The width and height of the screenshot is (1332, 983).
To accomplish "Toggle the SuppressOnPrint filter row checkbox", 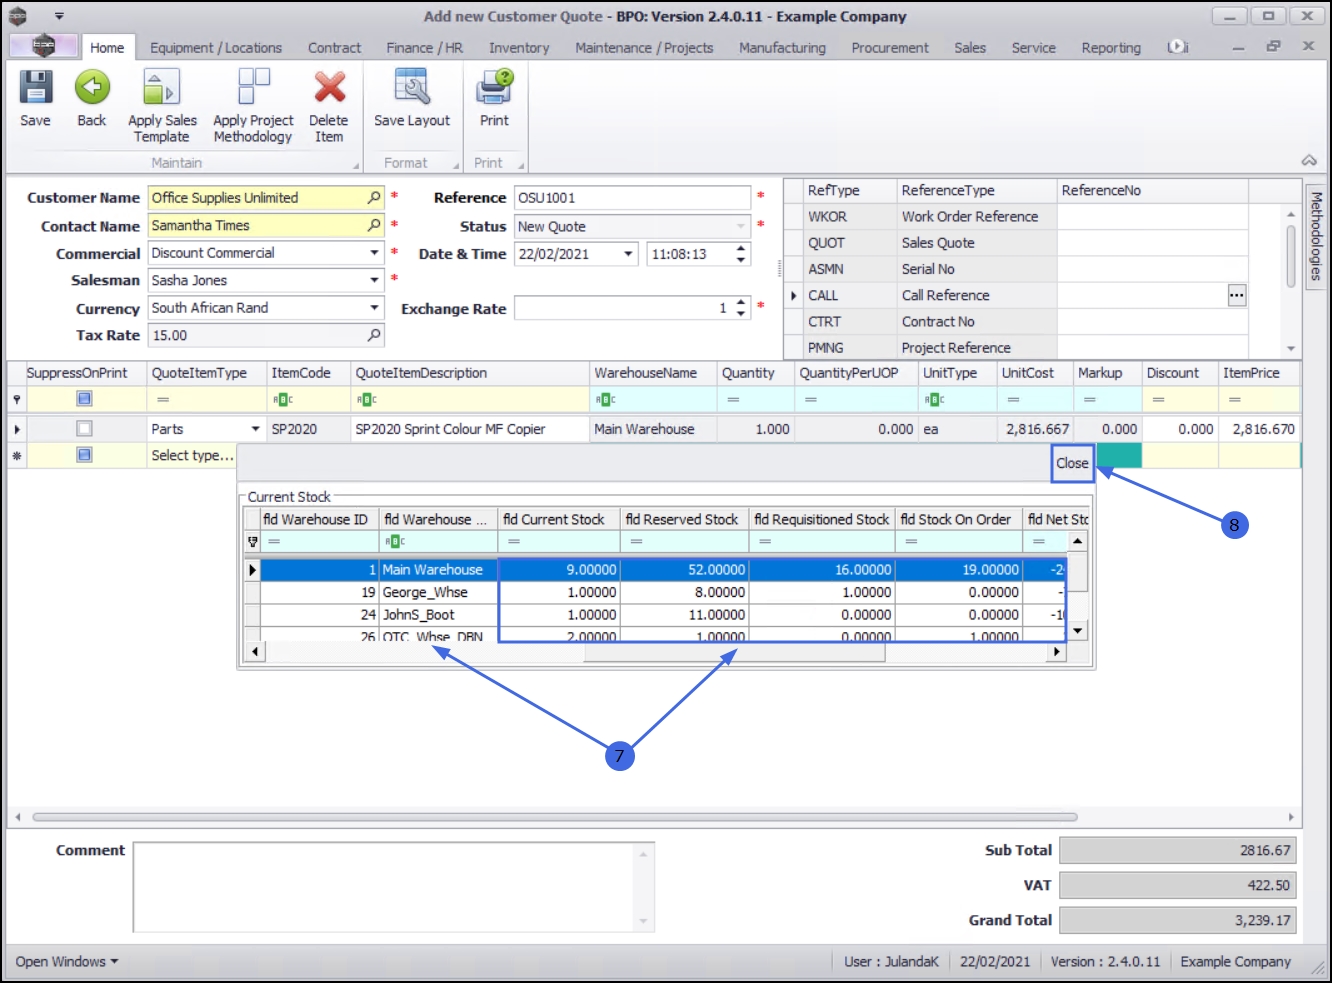I will click(84, 399).
